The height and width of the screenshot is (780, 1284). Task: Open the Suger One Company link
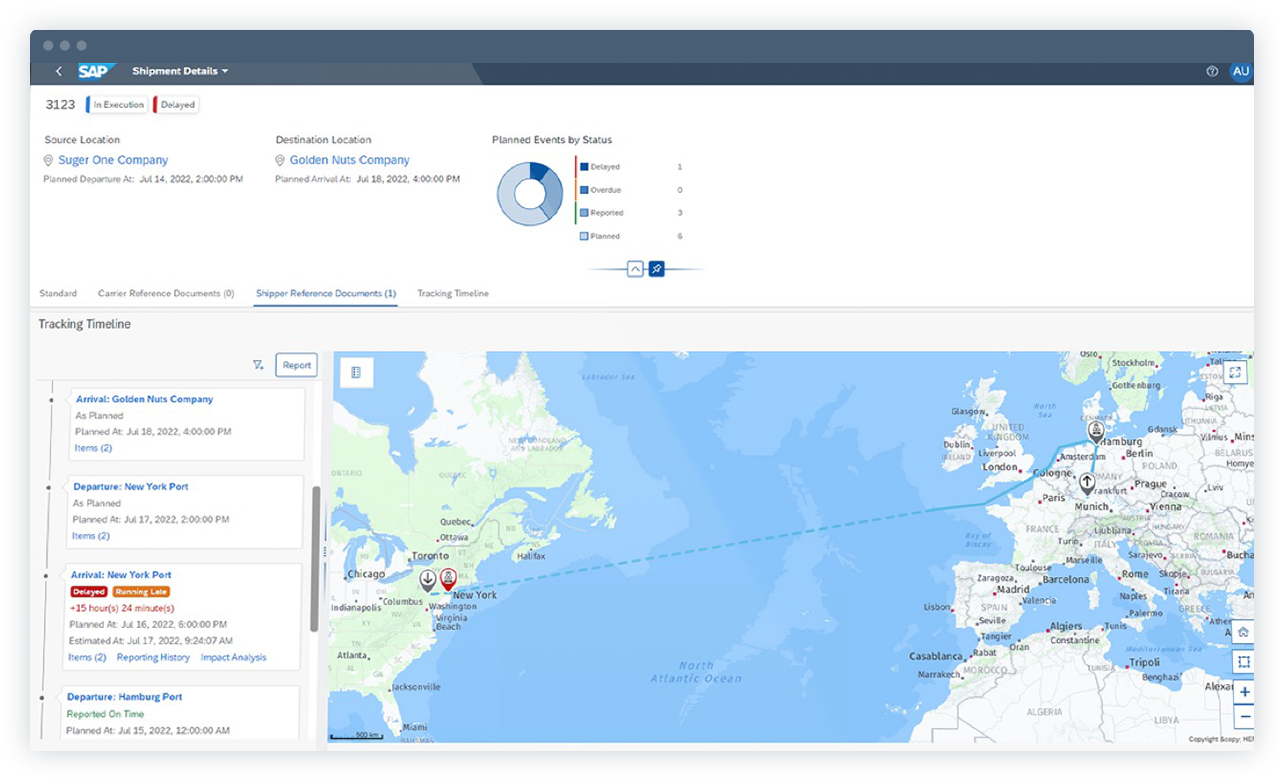click(112, 160)
